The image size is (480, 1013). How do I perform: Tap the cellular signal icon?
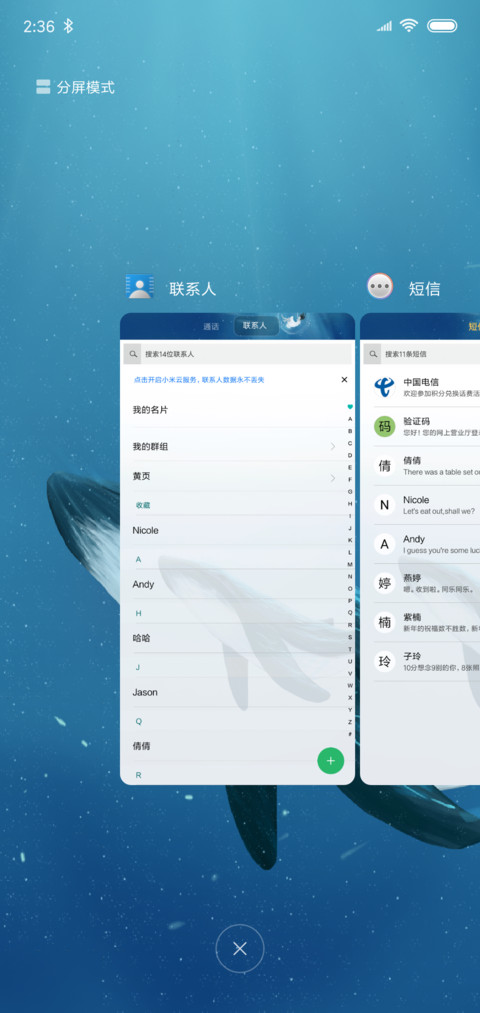coord(384,26)
